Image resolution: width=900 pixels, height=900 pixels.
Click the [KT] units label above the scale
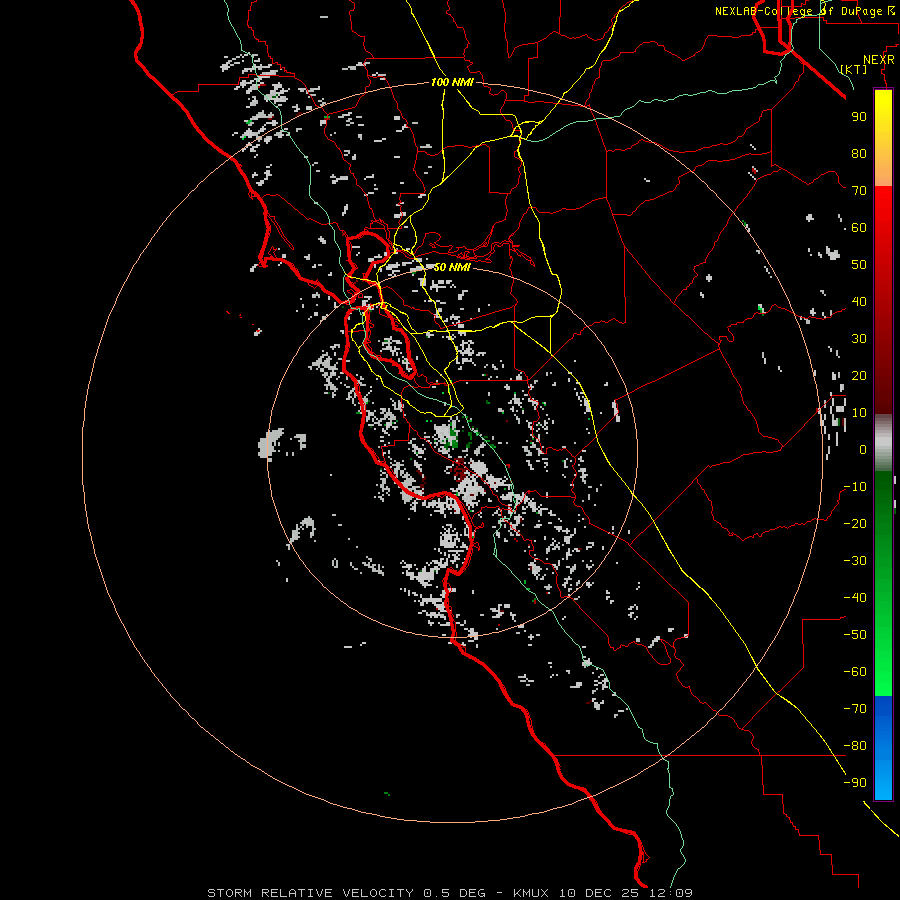tap(854, 69)
